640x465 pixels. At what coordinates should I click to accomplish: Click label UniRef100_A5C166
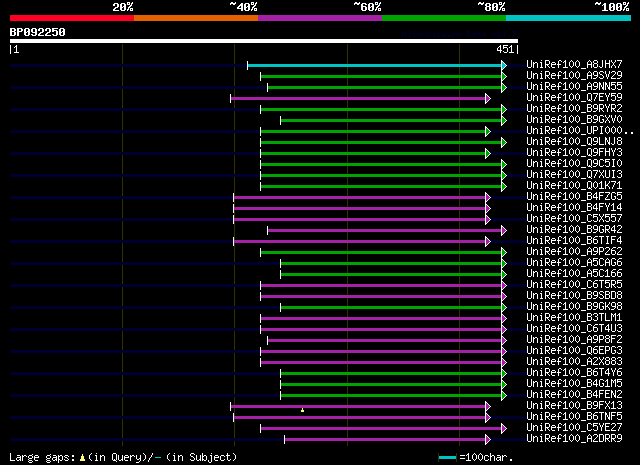pyautogui.click(x=574, y=274)
